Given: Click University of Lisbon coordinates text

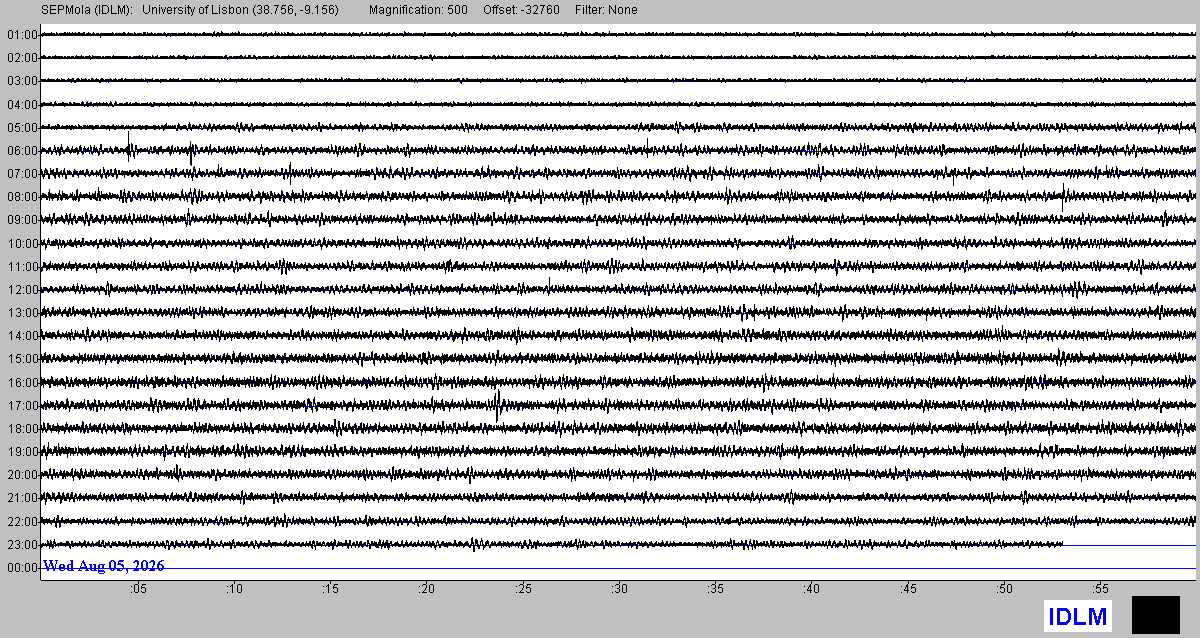Looking at the screenshot, I should click(241, 10).
